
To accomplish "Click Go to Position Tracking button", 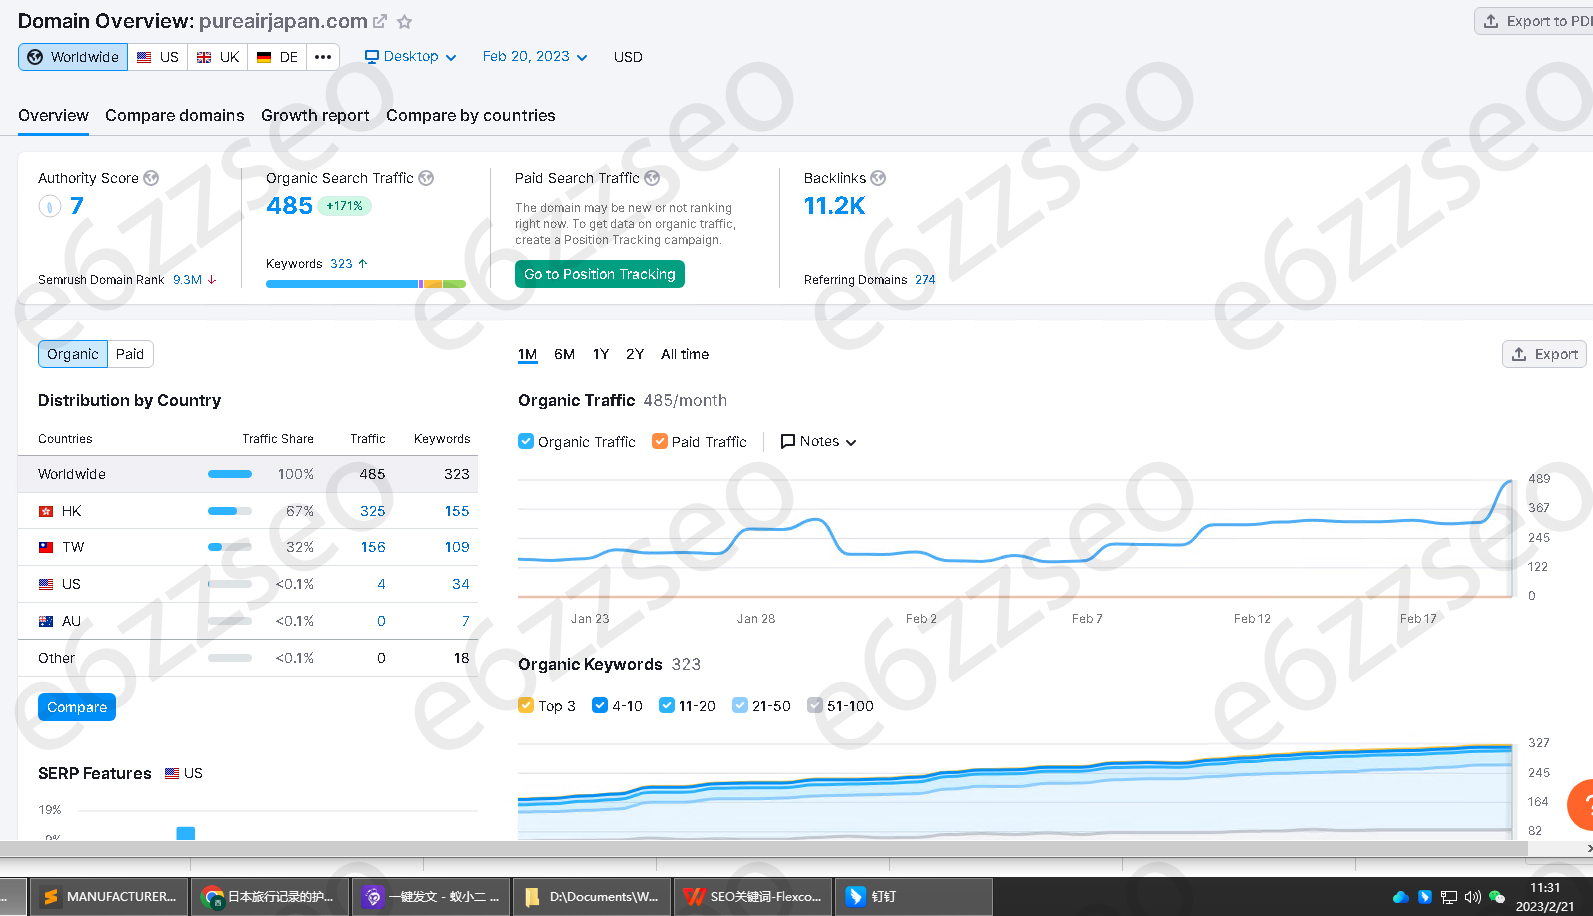I will (x=600, y=274).
